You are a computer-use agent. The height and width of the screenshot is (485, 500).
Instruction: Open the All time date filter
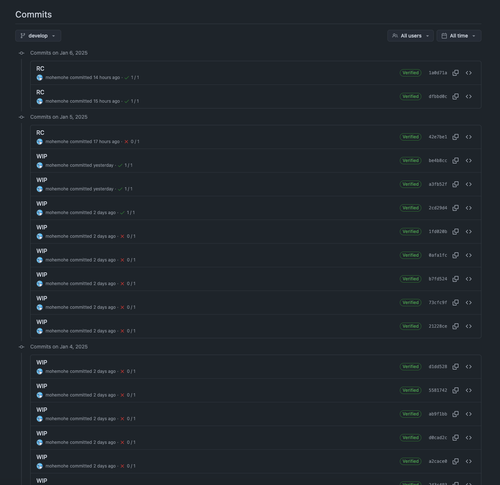(459, 36)
